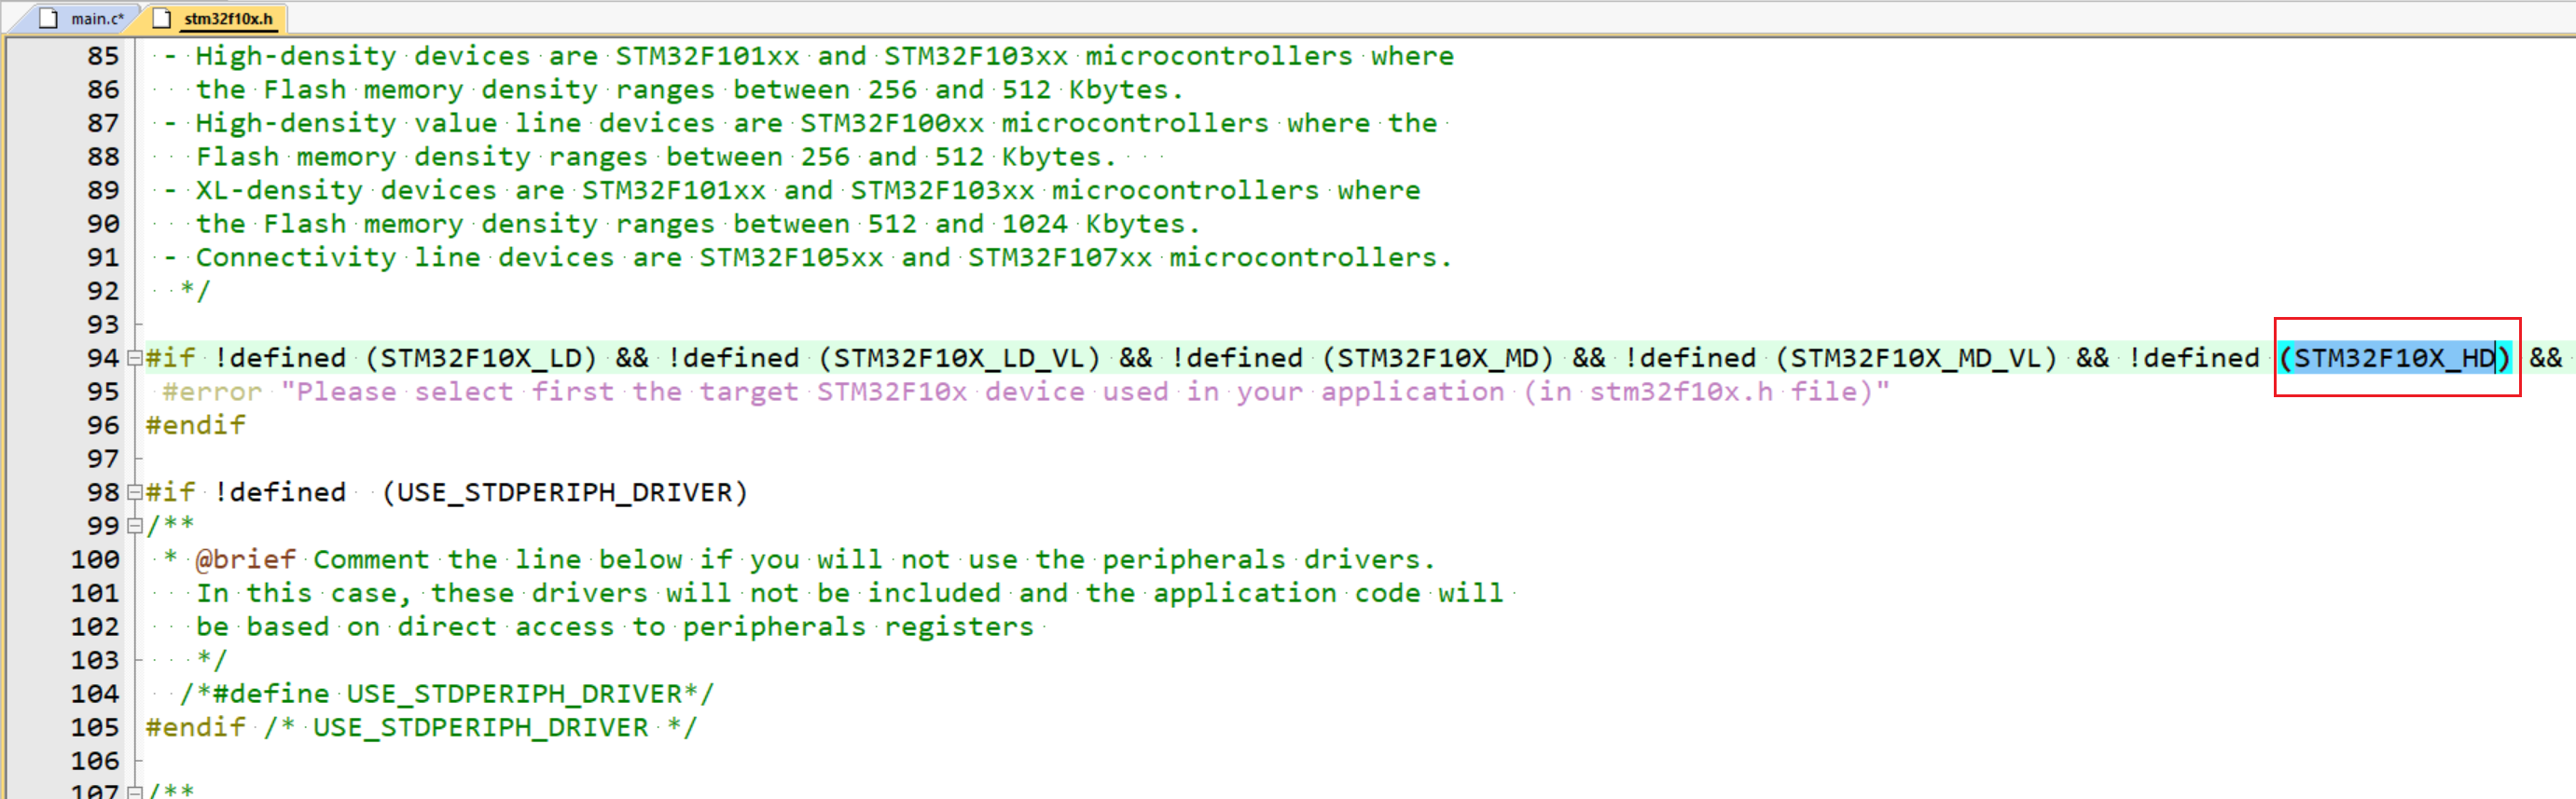Screen dimensions: 2576x799
Task: Click line number 85 in the gutter
Action: (102, 56)
